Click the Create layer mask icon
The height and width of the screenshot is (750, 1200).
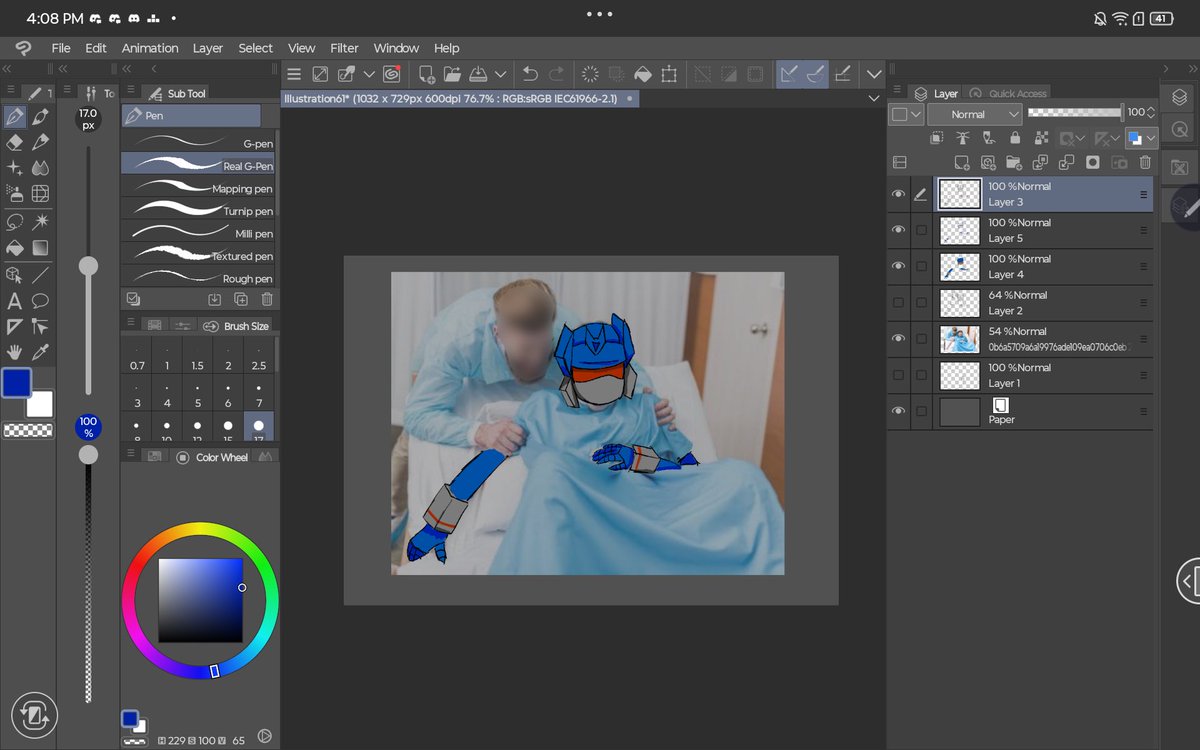tap(1093, 162)
